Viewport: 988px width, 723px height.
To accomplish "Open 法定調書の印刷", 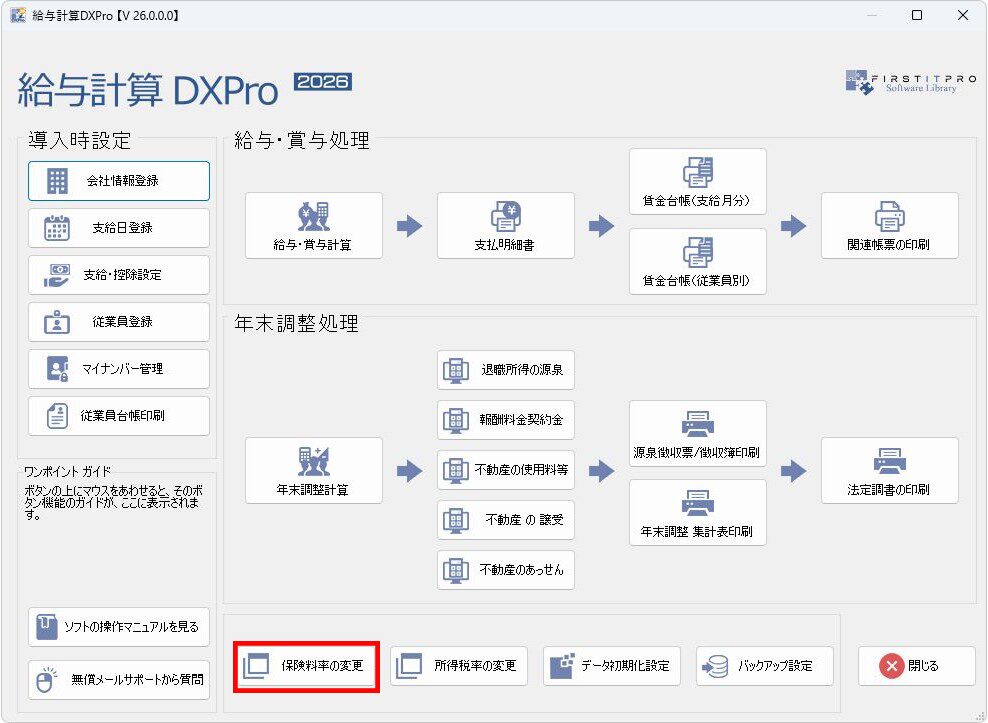I will pos(889,471).
